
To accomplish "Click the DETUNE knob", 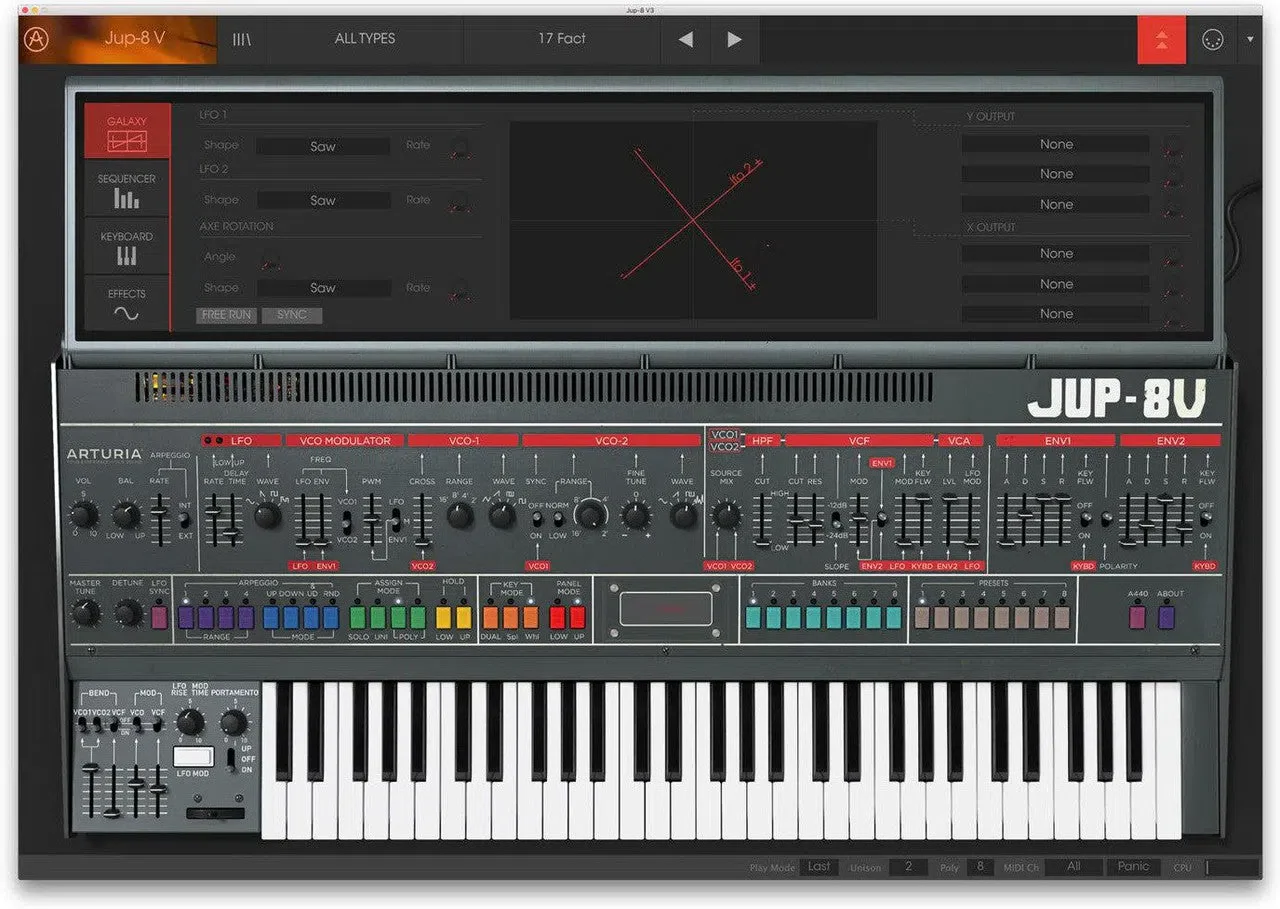I will (x=127, y=612).
